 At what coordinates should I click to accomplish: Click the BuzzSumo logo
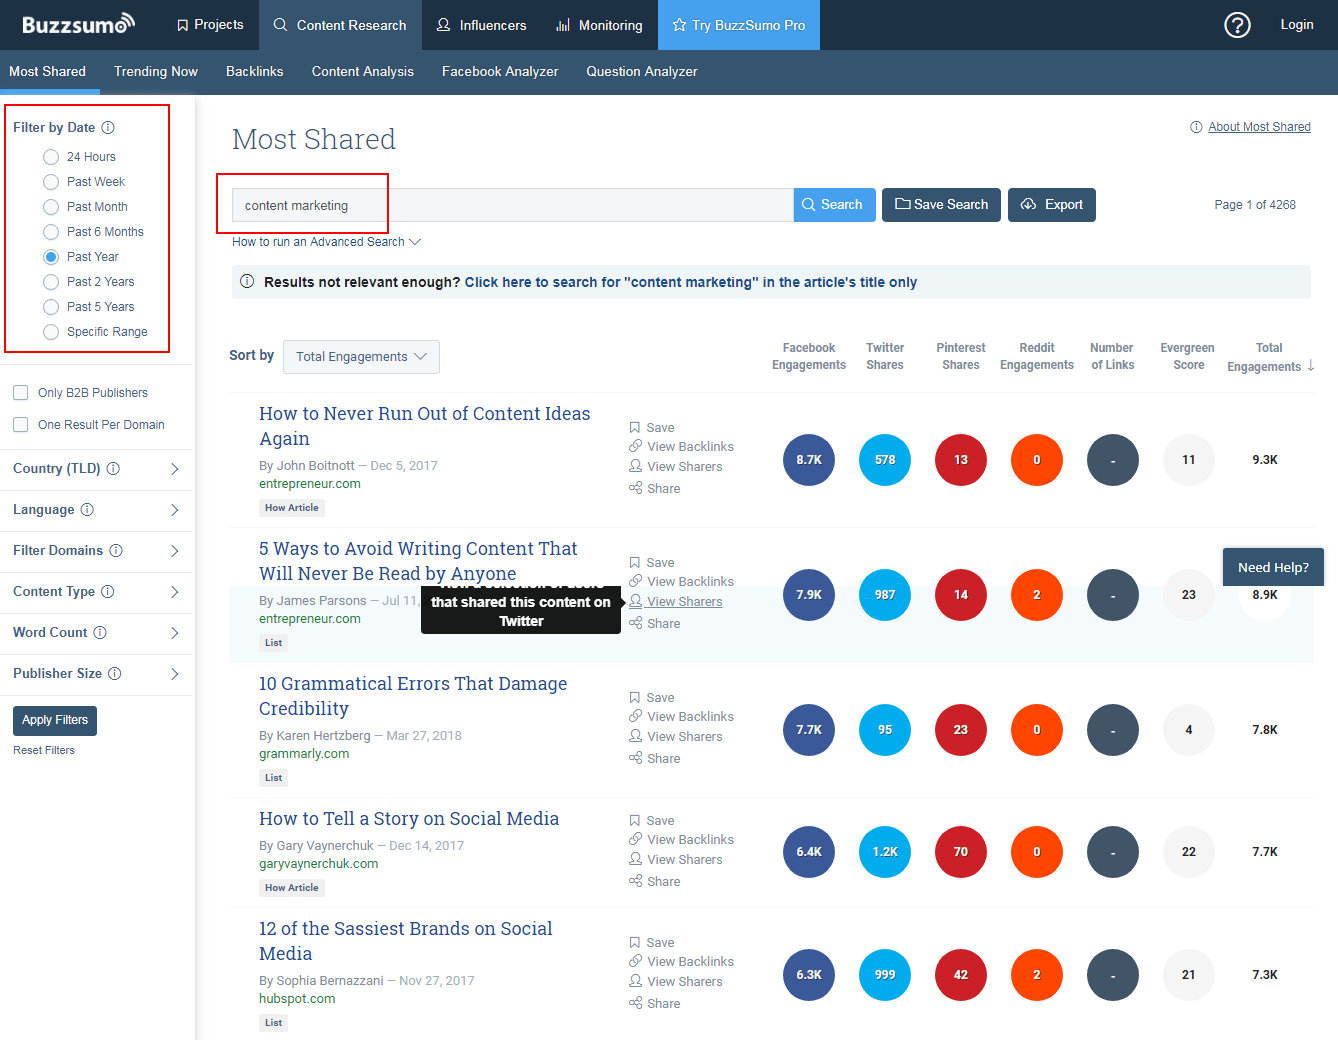(78, 24)
